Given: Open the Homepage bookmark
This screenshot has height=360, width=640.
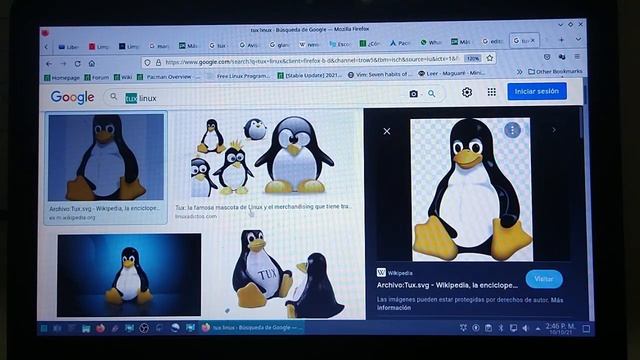Looking at the screenshot, I should tap(62, 78).
